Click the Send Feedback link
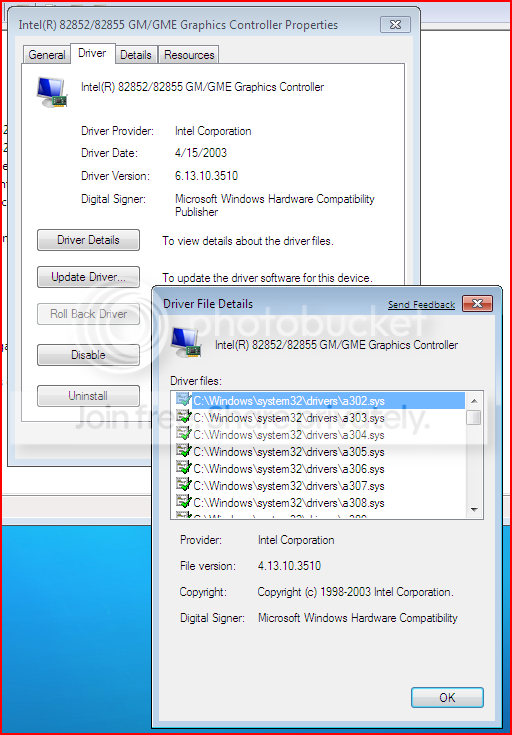Image resolution: width=512 pixels, height=735 pixels. coord(421,305)
